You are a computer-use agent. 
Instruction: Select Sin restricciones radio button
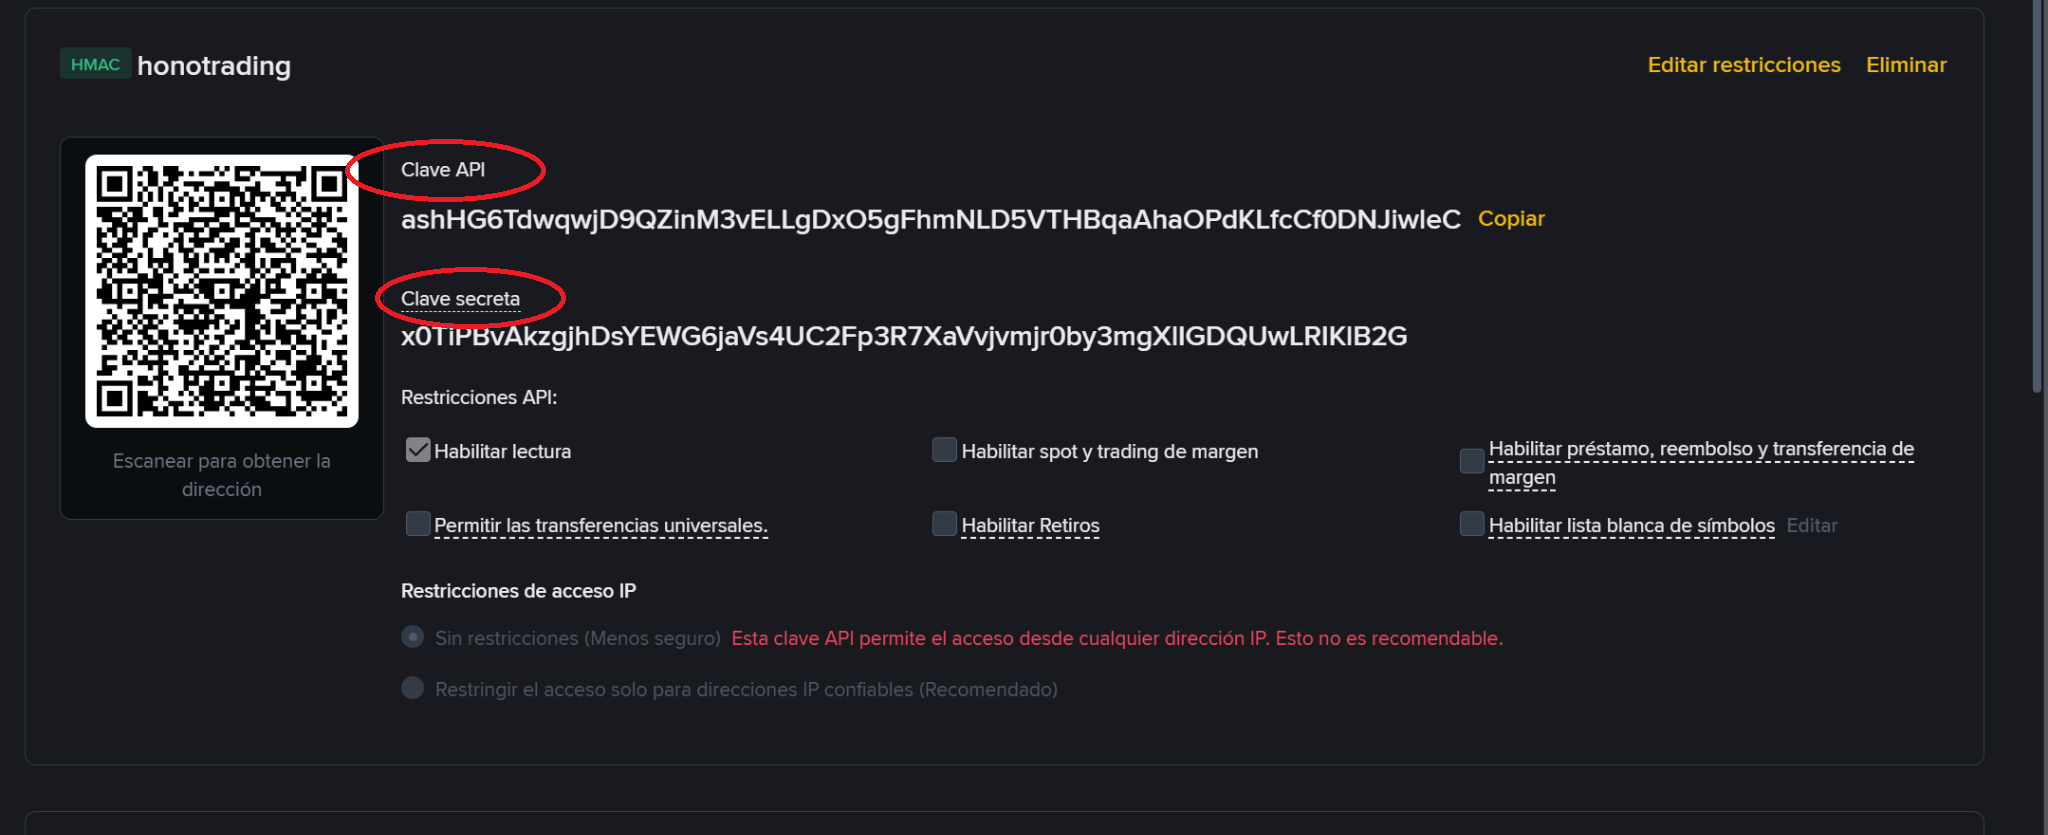[x=413, y=637]
